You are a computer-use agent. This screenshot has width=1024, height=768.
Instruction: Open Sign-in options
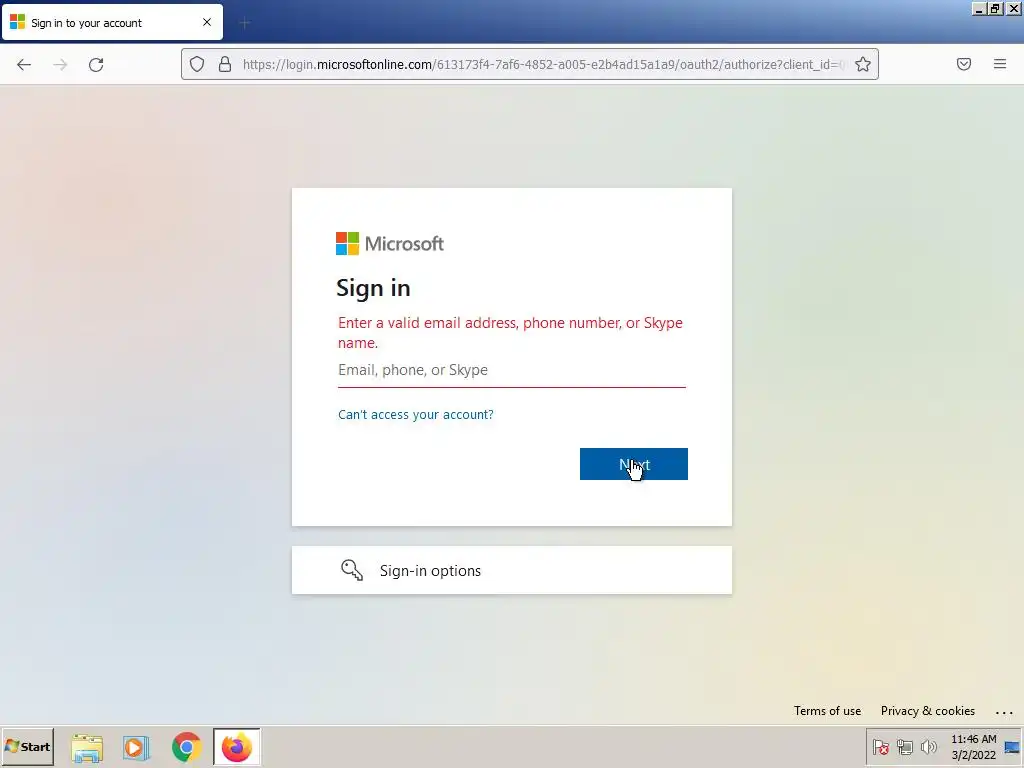pyautogui.click(x=511, y=570)
